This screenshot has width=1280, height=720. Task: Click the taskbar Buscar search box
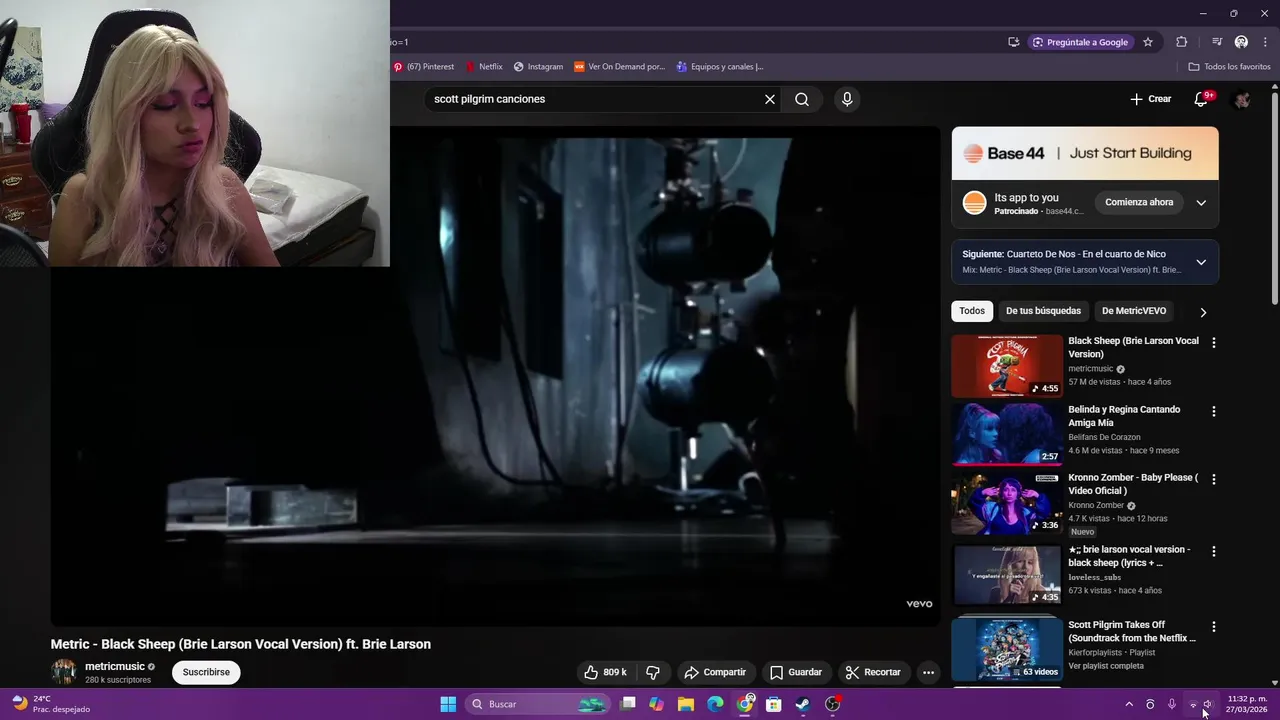538,704
